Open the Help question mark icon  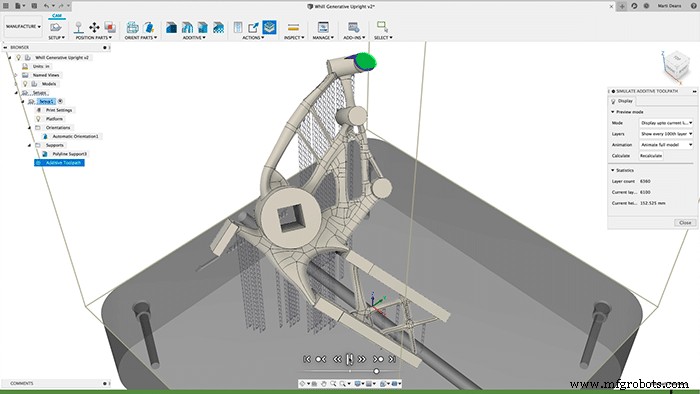point(693,6)
